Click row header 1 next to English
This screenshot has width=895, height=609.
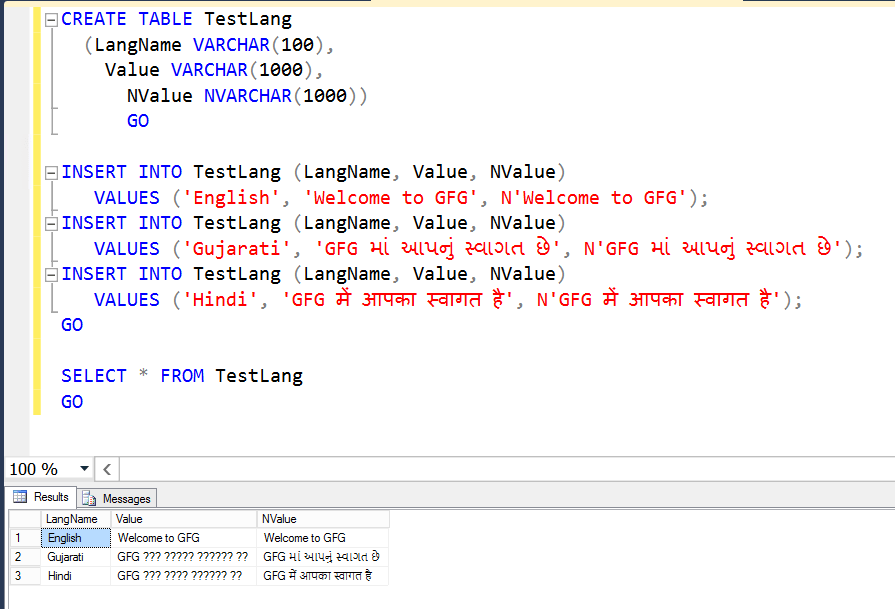[24, 537]
